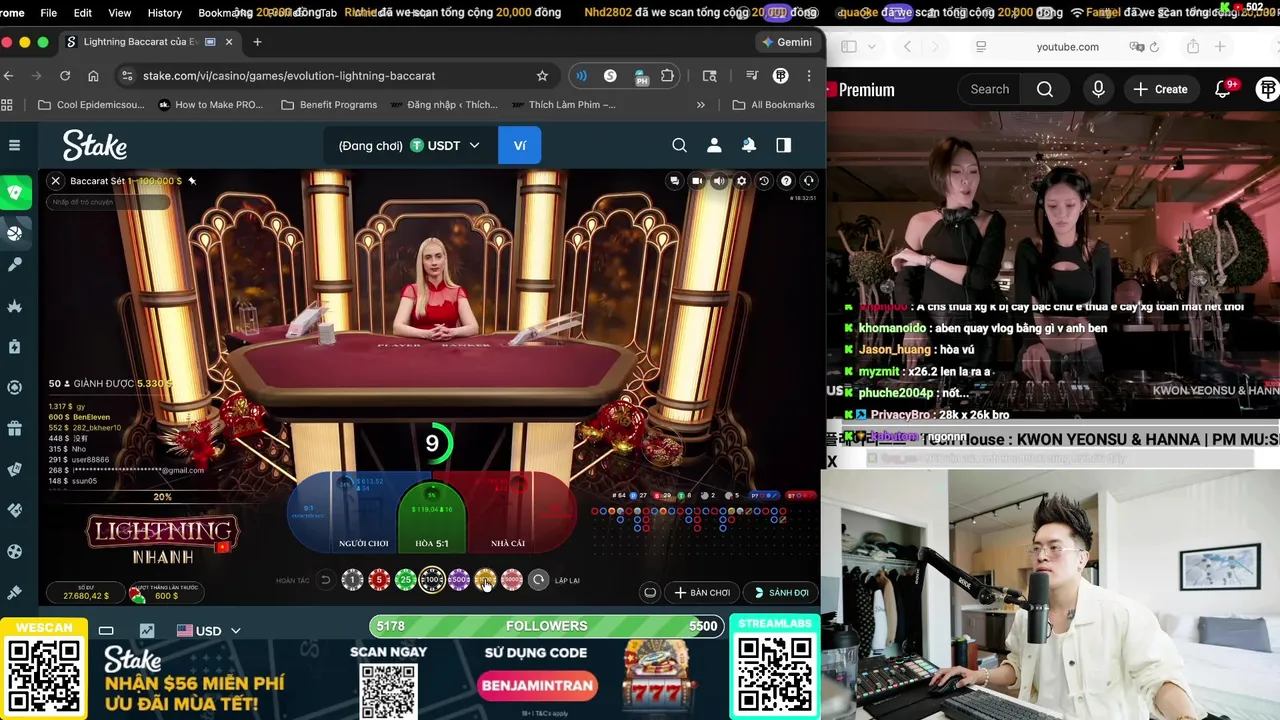
Task: Open the game help question icon
Action: (x=786, y=181)
